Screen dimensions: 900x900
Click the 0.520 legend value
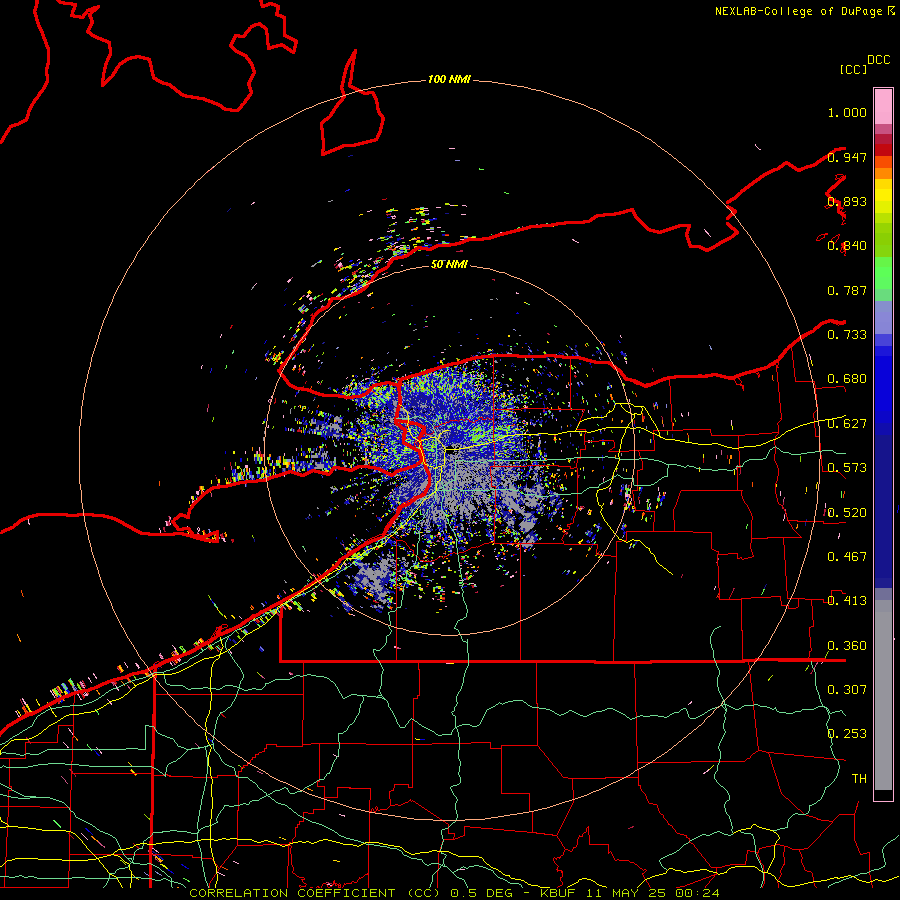click(847, 513)
